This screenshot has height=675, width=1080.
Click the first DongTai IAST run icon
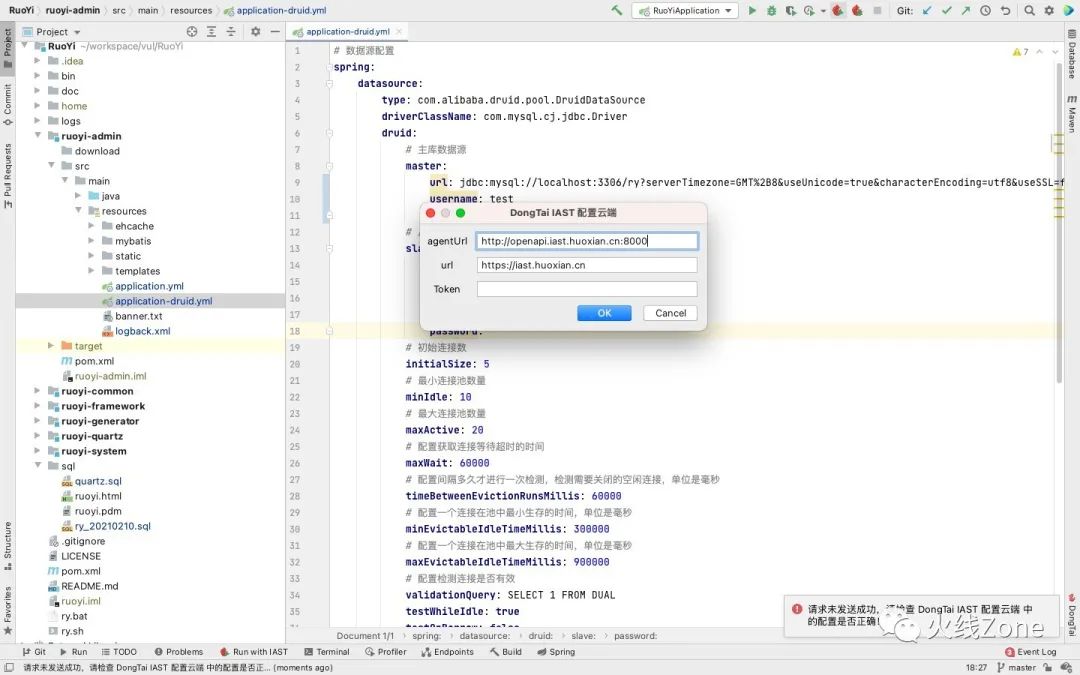(838, 10)
